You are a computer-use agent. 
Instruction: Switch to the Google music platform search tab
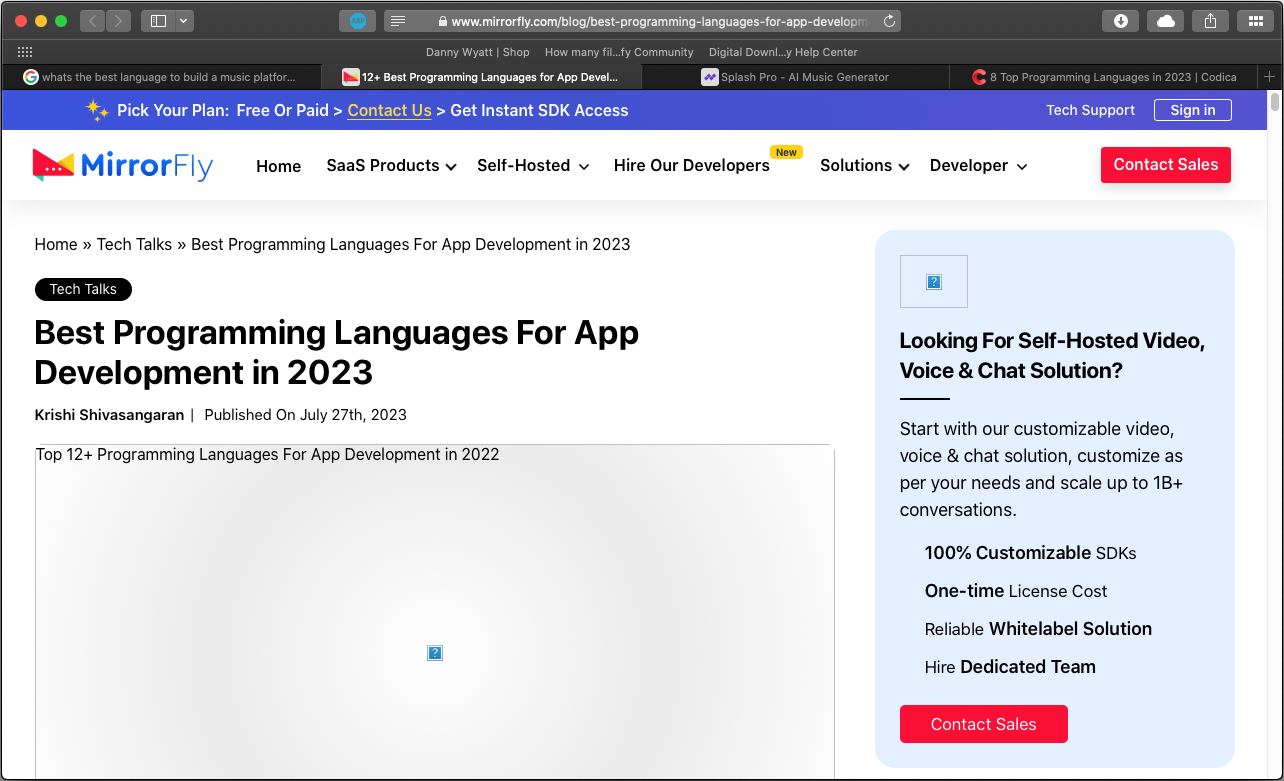[161, 77]
